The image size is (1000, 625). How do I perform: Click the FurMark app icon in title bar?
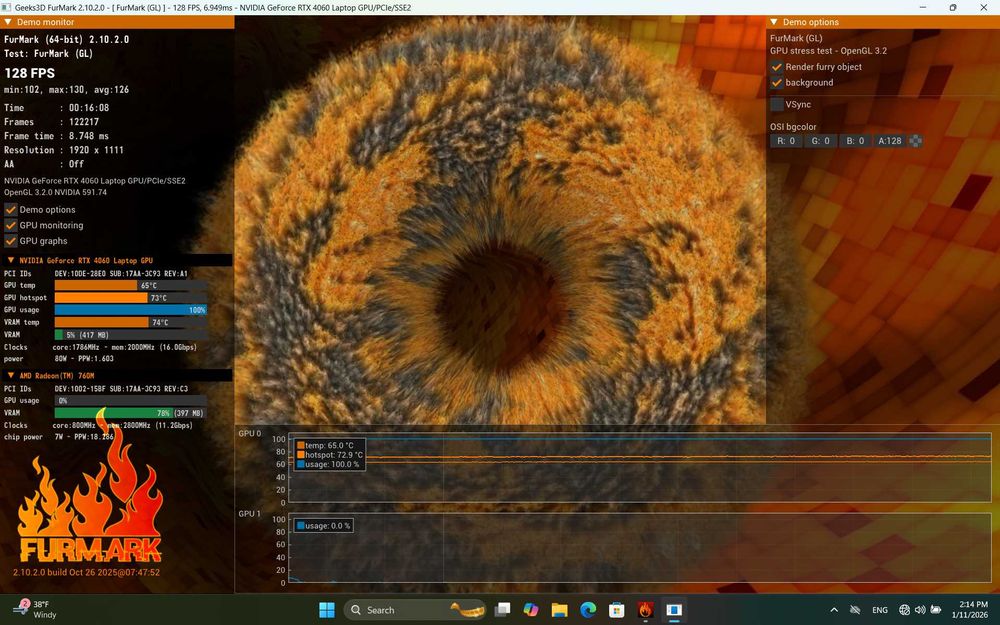pos(6,8)
